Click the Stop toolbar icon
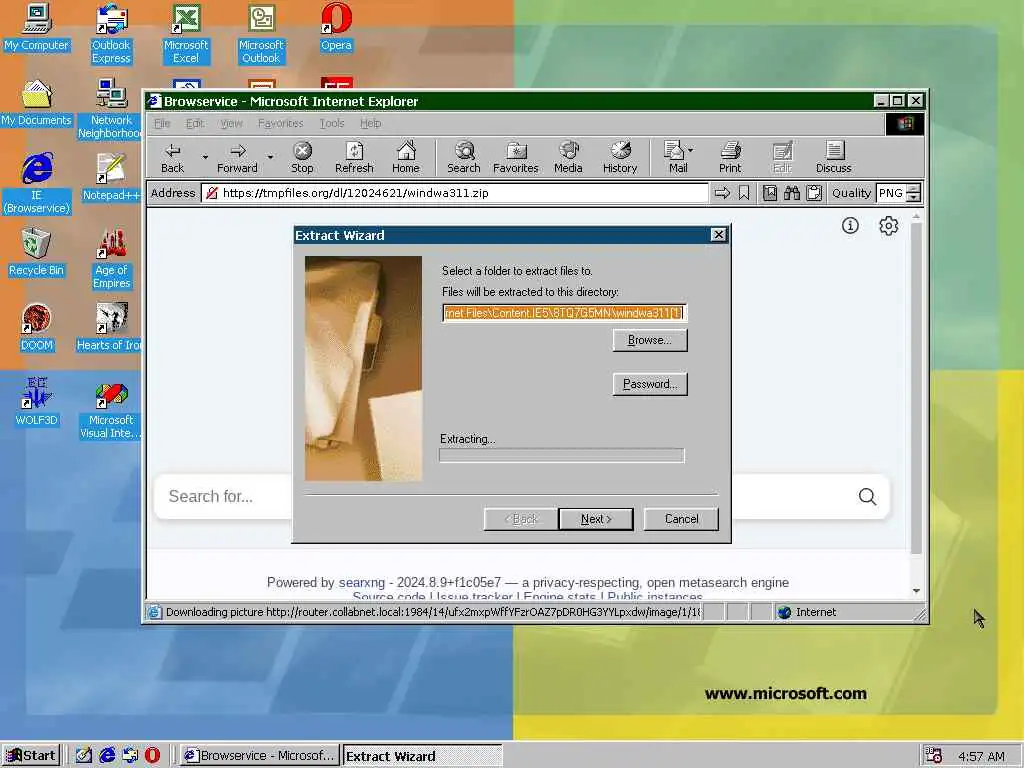Screen dimensions: 1024x768 click(x=302, y=158)
